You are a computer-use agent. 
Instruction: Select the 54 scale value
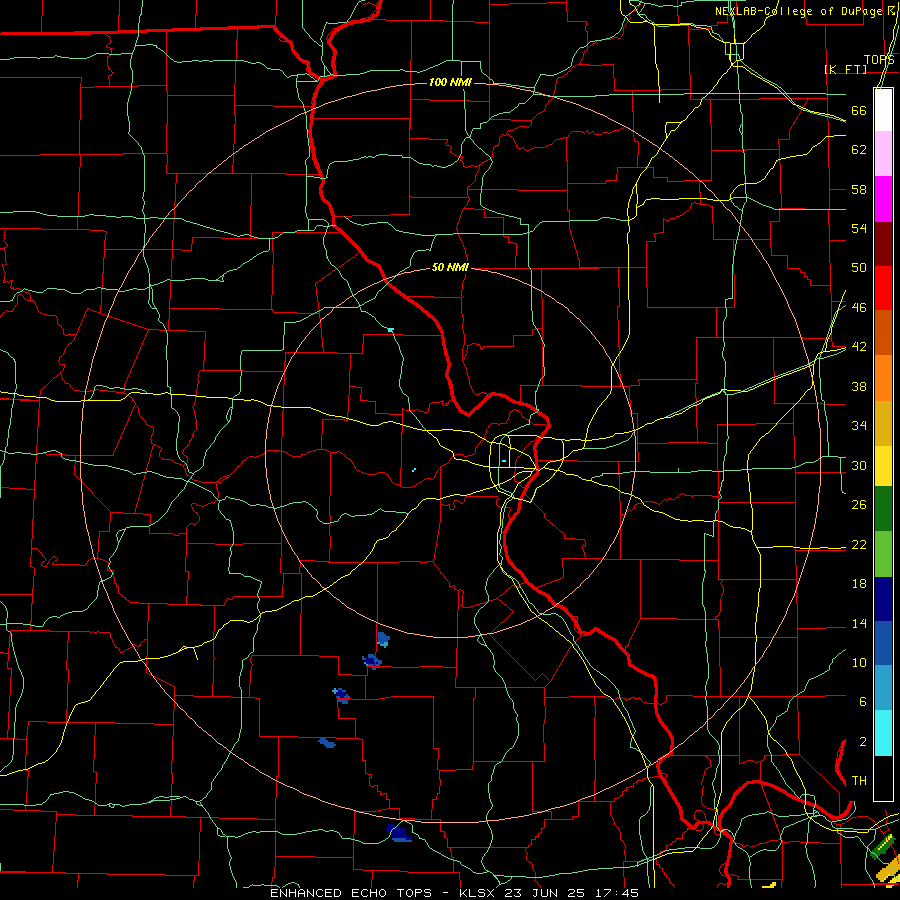[859, 228]
